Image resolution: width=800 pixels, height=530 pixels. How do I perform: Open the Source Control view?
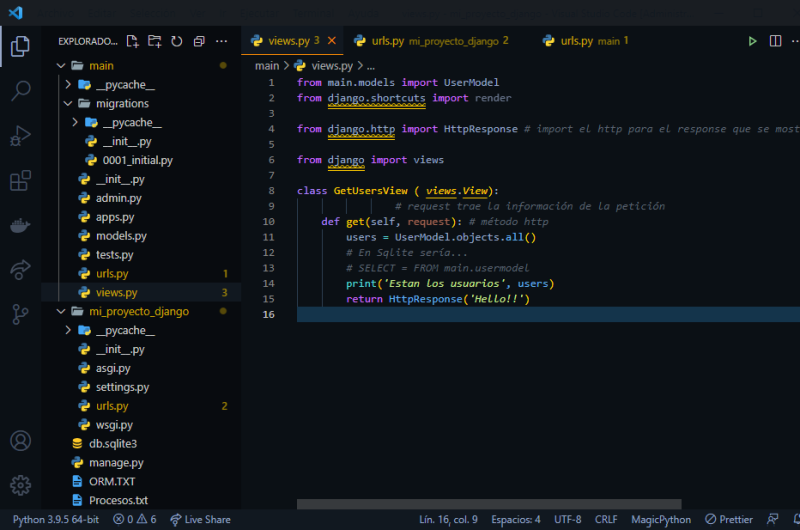pos(20,314)
